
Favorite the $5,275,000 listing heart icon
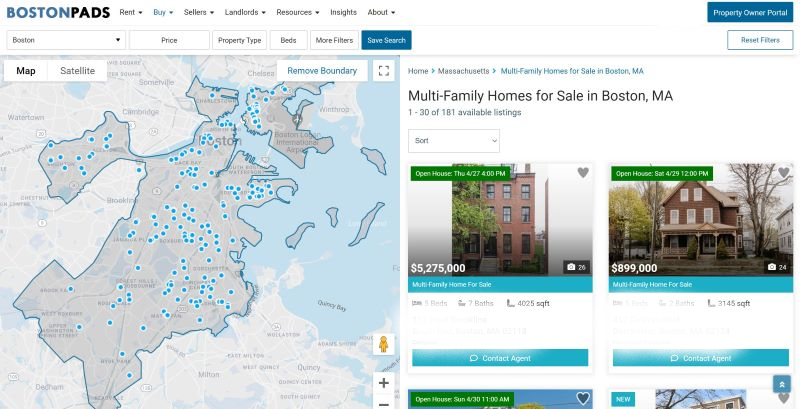[x=583, y=173]
